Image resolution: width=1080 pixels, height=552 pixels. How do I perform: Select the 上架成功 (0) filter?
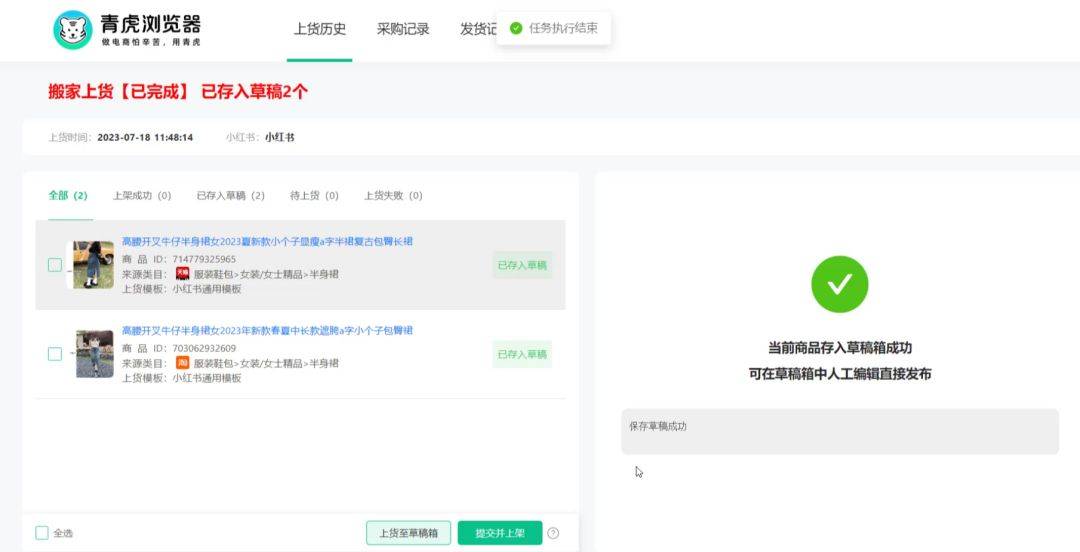(141, 196)
